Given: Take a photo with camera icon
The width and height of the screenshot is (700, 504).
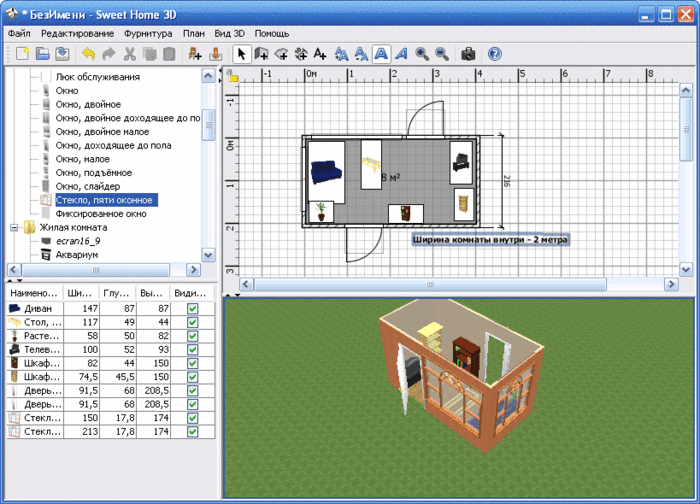Looking at the screenshot, I should click(468, 54).
